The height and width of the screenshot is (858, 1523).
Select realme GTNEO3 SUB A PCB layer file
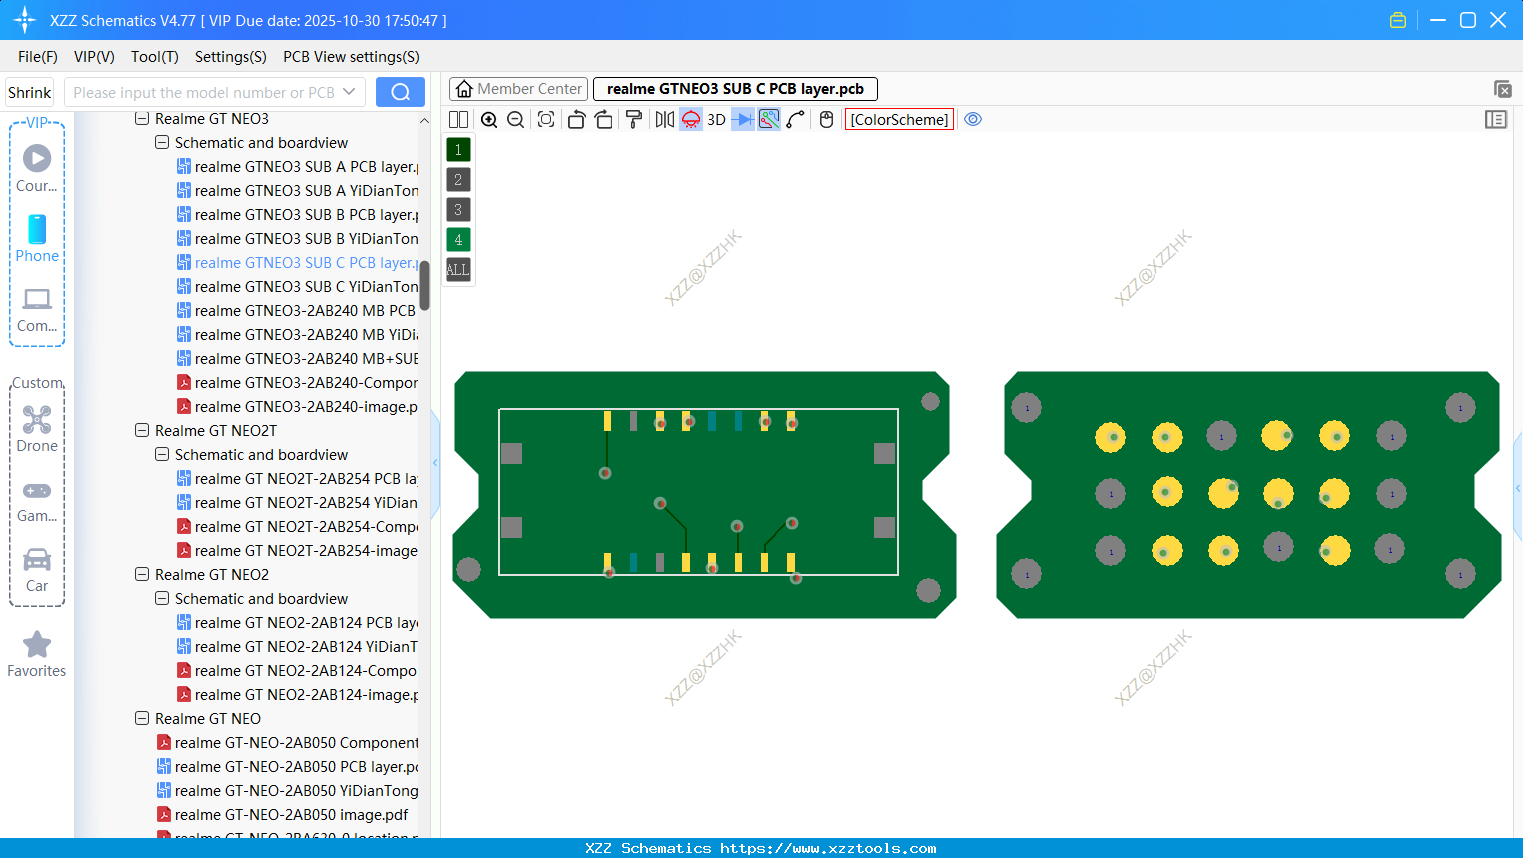click(x=300, y=166)
